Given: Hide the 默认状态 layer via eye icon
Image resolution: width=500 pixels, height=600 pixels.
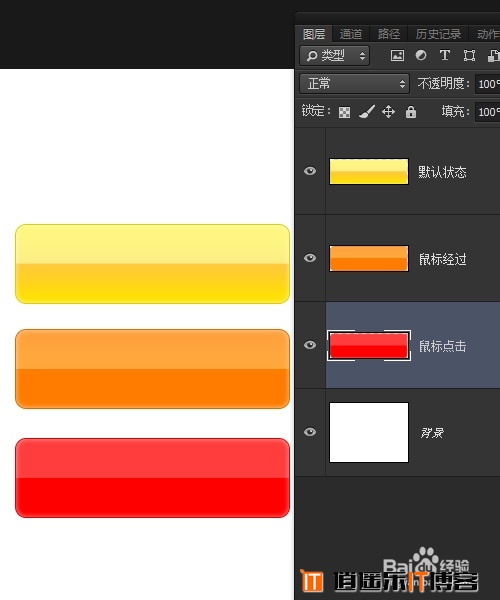Looking at the screenshot, I should click(310, 171).
